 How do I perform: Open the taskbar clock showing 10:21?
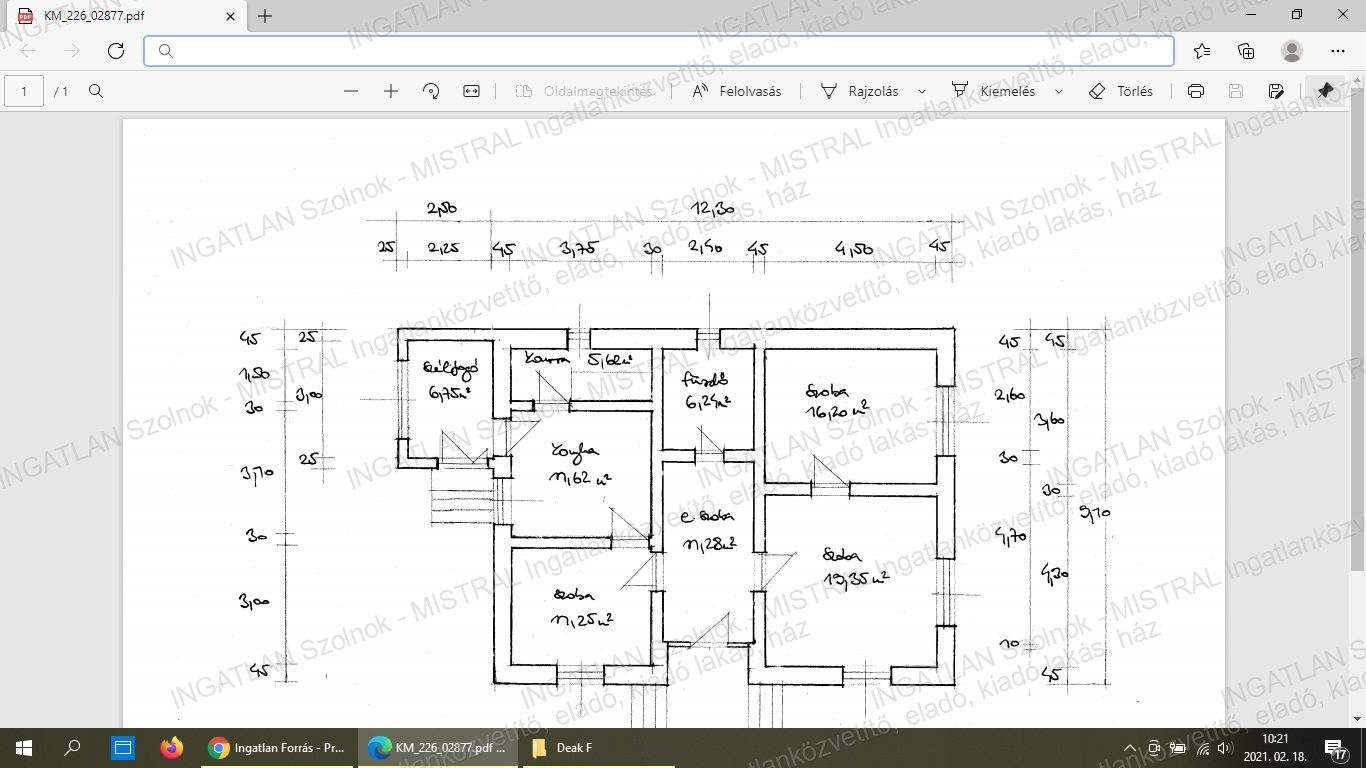(x=1275, y=747)
